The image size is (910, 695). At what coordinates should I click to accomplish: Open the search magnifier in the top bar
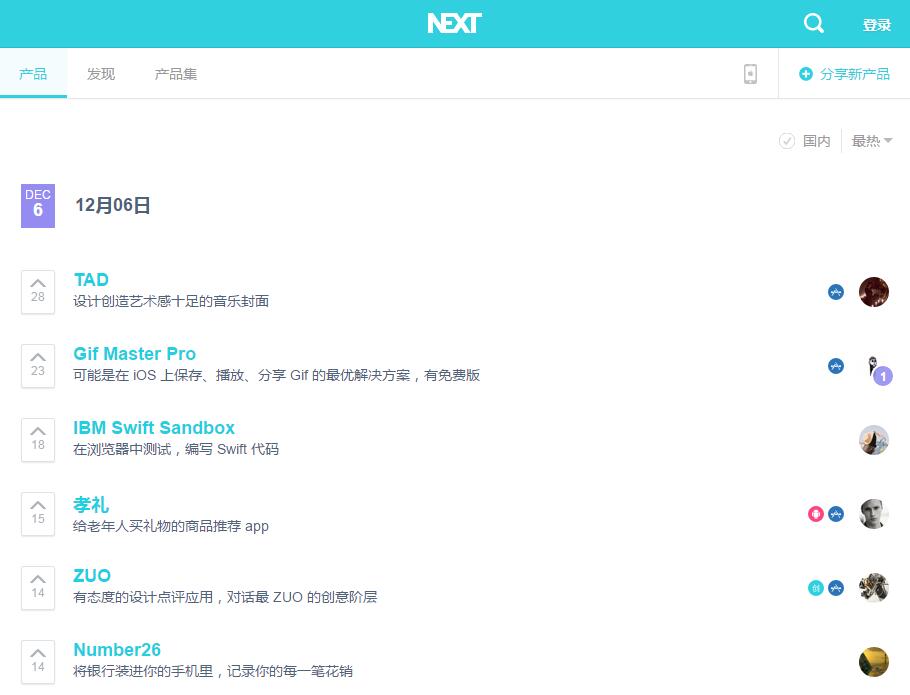[813, 23]
